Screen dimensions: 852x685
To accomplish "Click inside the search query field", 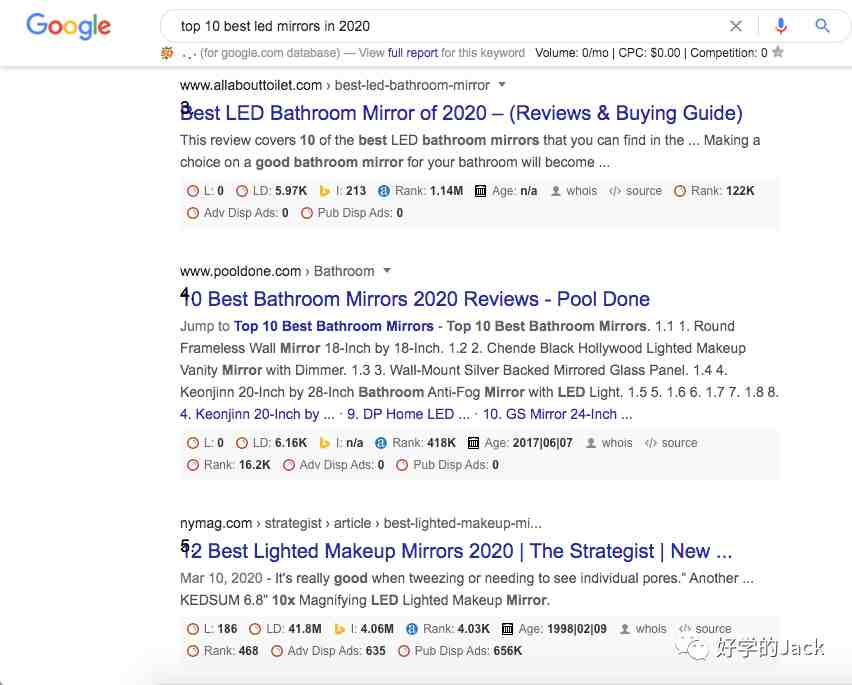I will pos(446,26).
